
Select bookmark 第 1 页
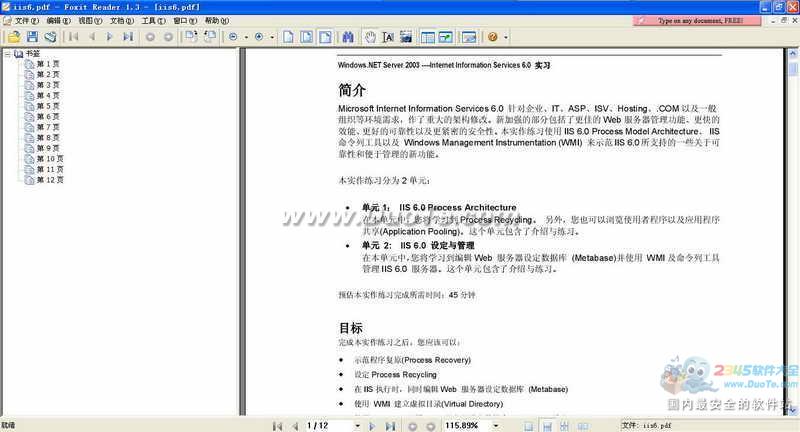pyautogui.click(x=47, y=64)
